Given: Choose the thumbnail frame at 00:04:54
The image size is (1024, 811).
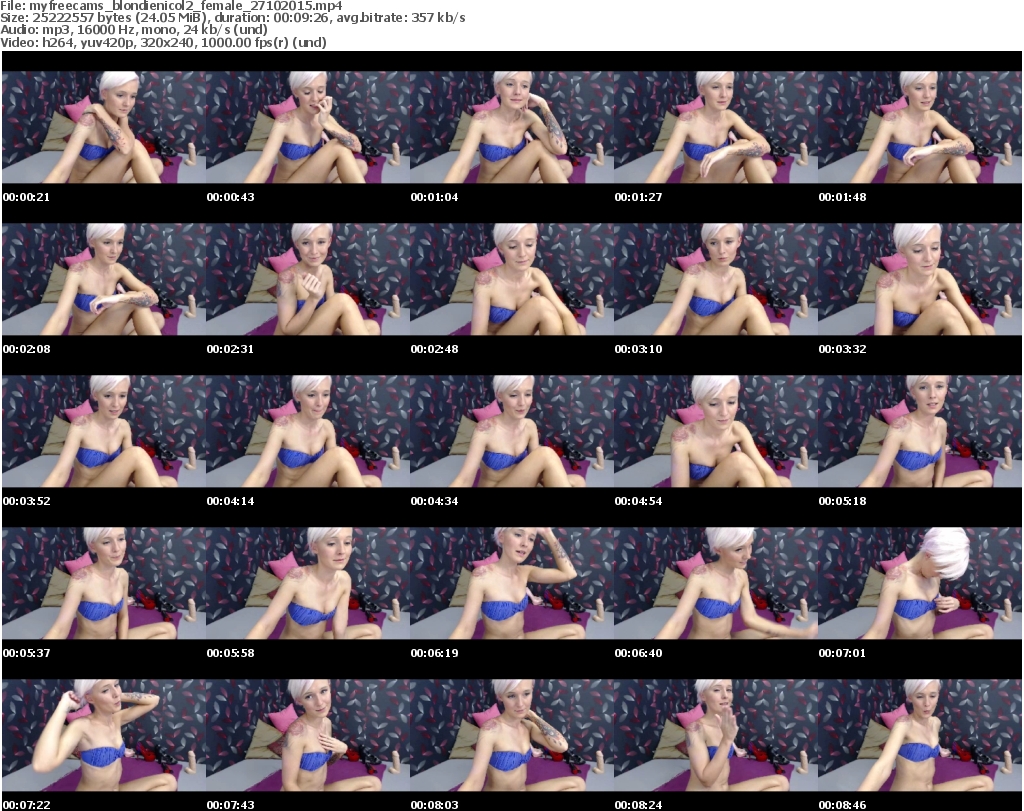Looking at the screenshot, I should coord(716,432).
